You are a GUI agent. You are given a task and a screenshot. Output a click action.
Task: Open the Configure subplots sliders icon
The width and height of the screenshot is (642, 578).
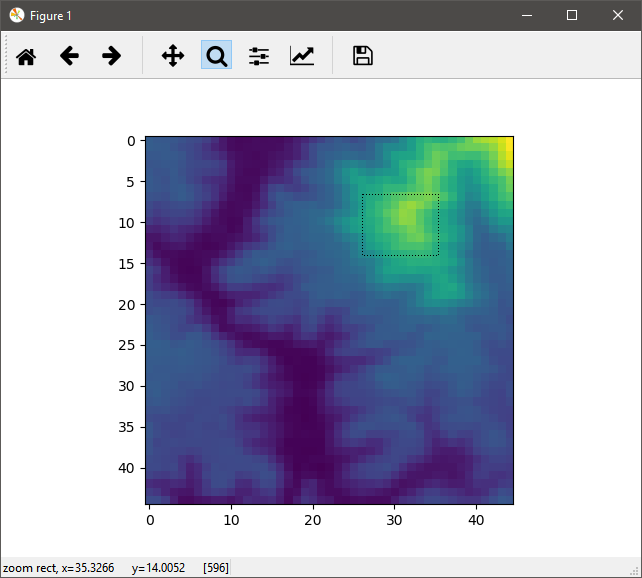point(259,56)
